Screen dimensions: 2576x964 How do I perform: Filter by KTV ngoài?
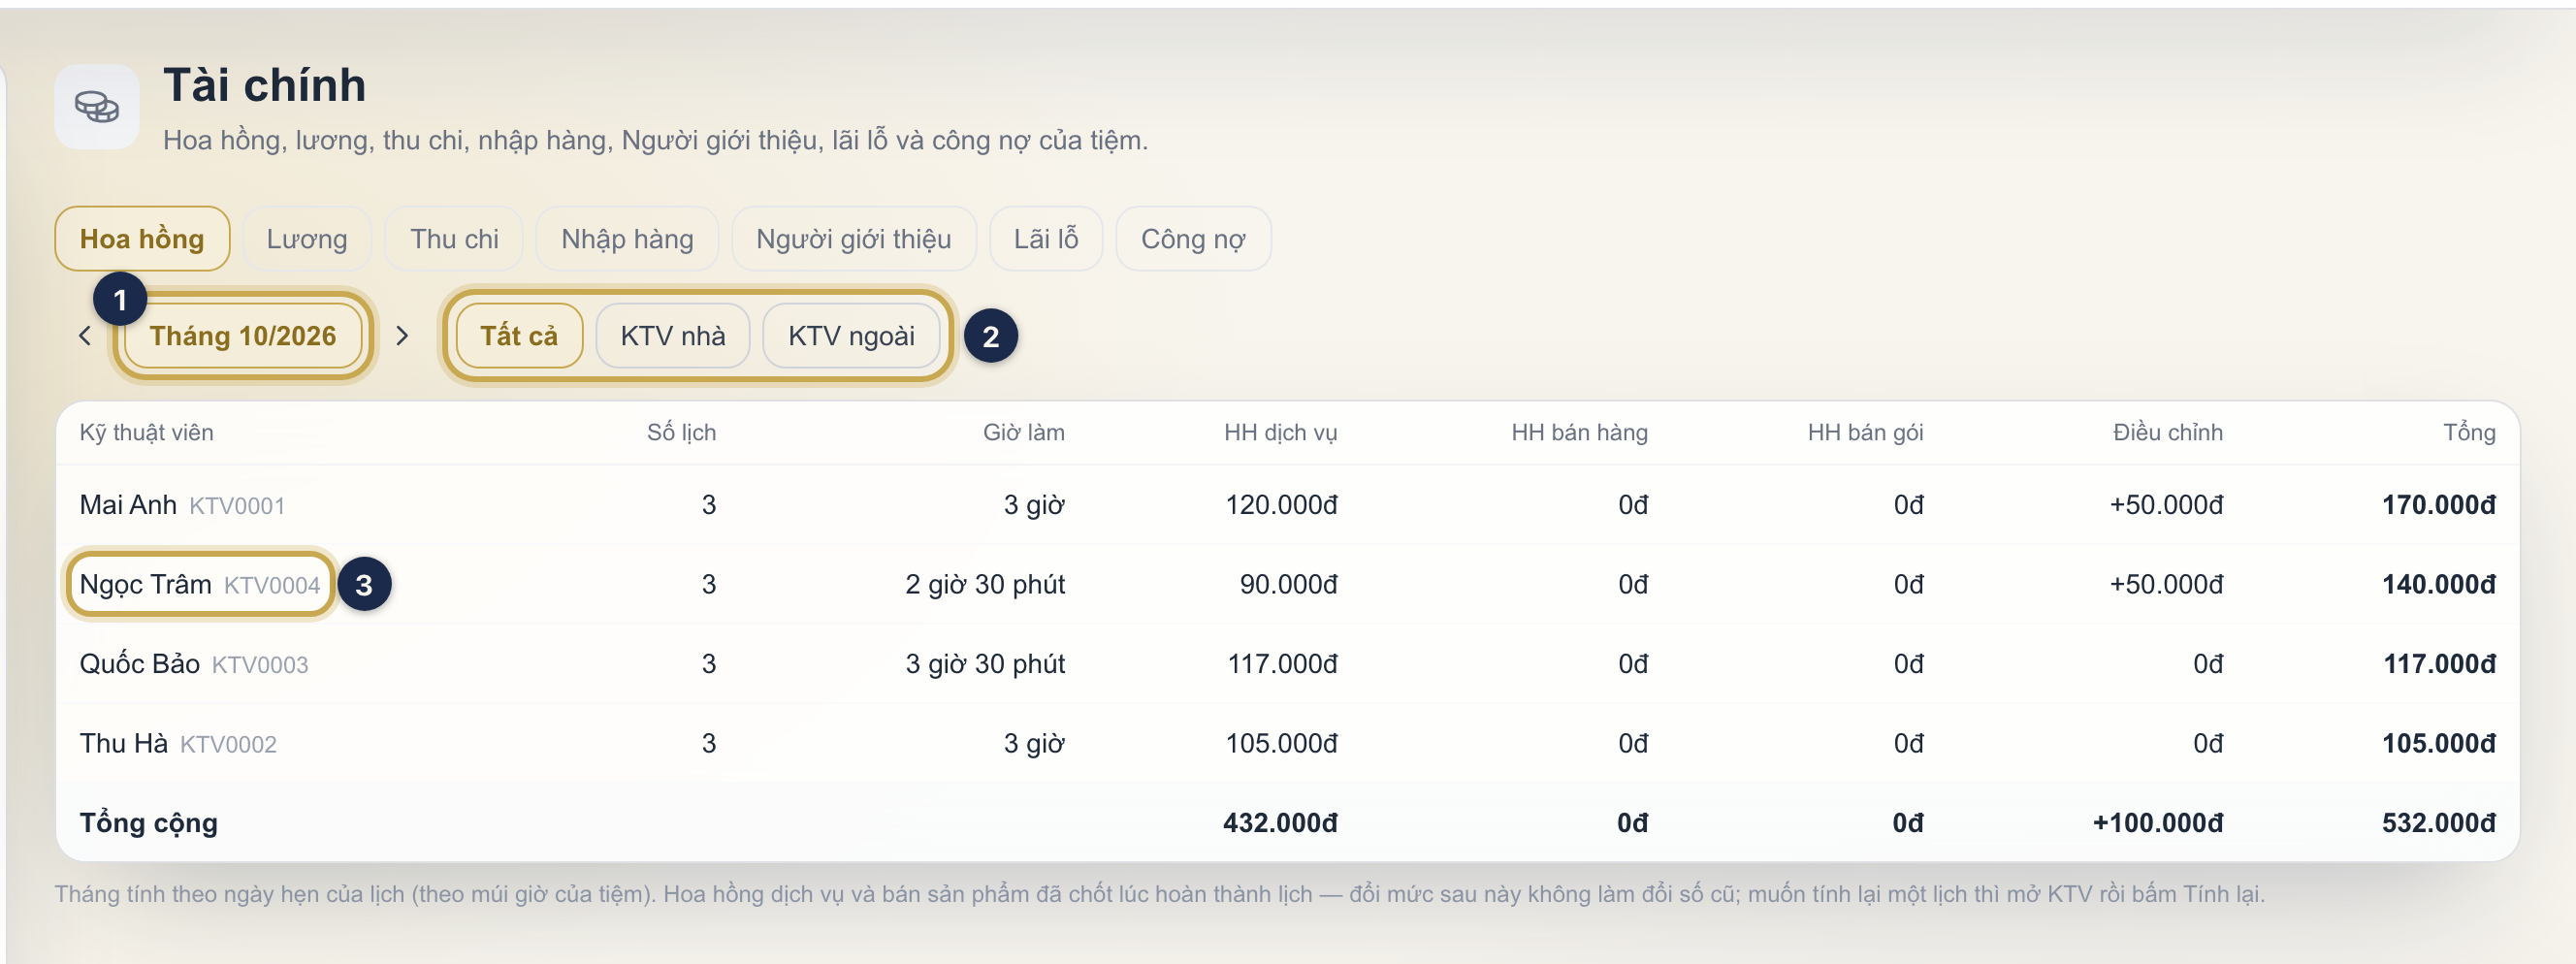(x=851, y=336)
